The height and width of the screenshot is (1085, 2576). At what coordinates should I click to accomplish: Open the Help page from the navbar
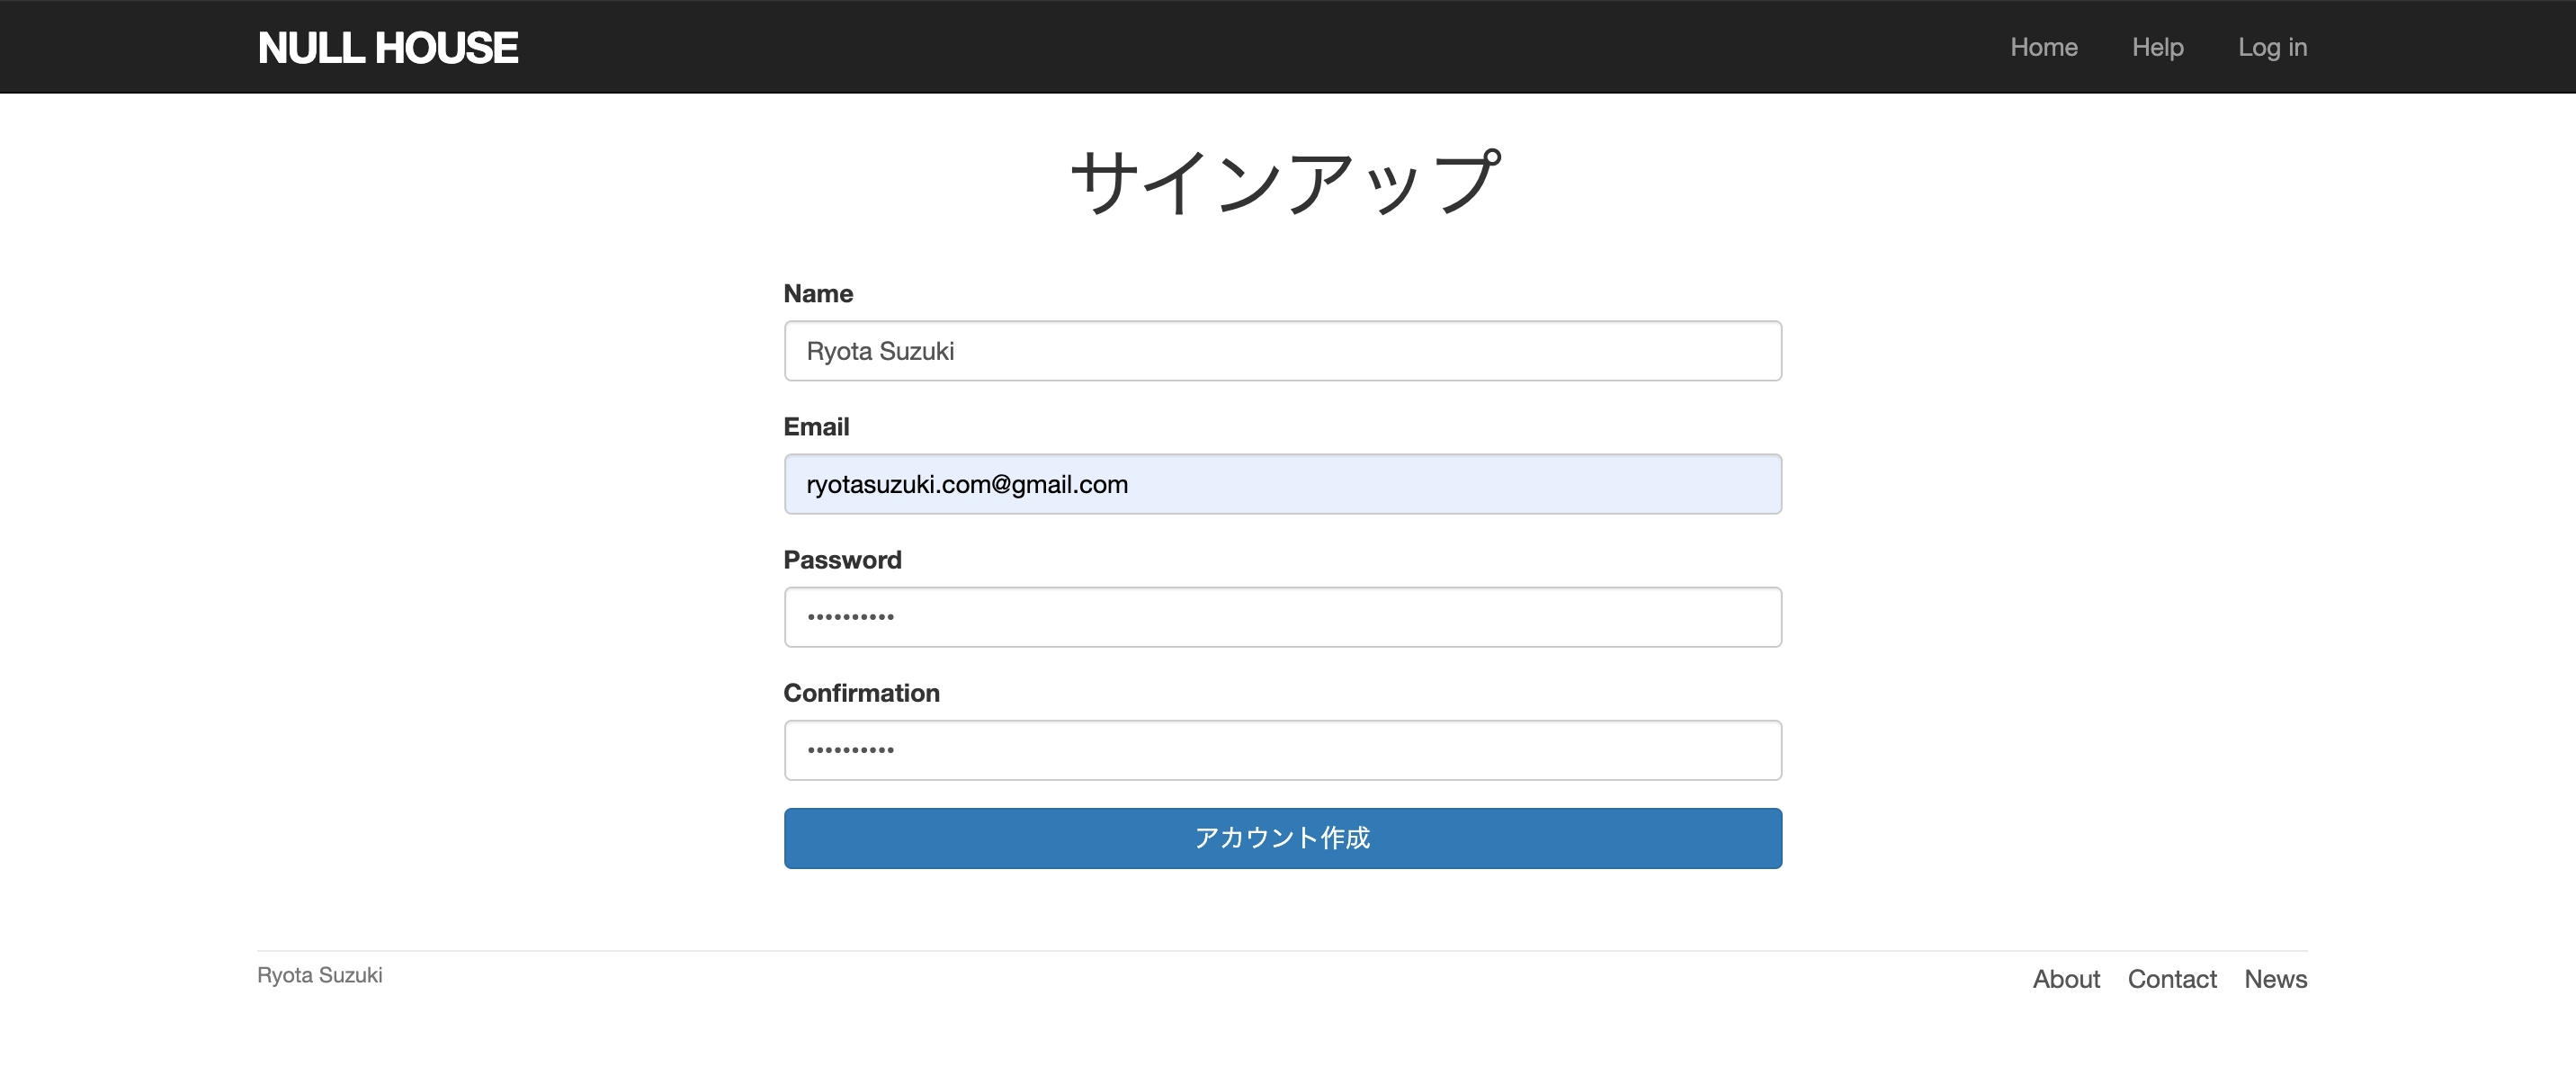click(x=2157, y=46)
